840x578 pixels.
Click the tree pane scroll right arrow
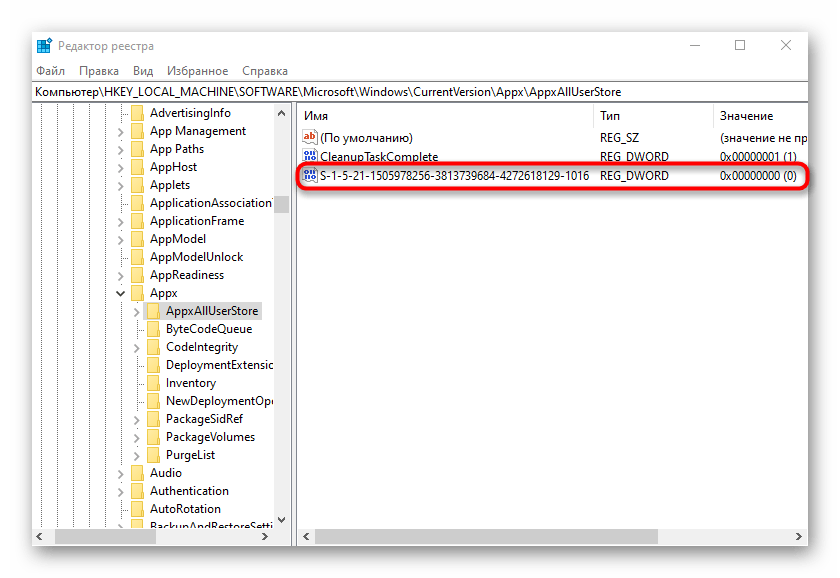[x=265, y=536]
